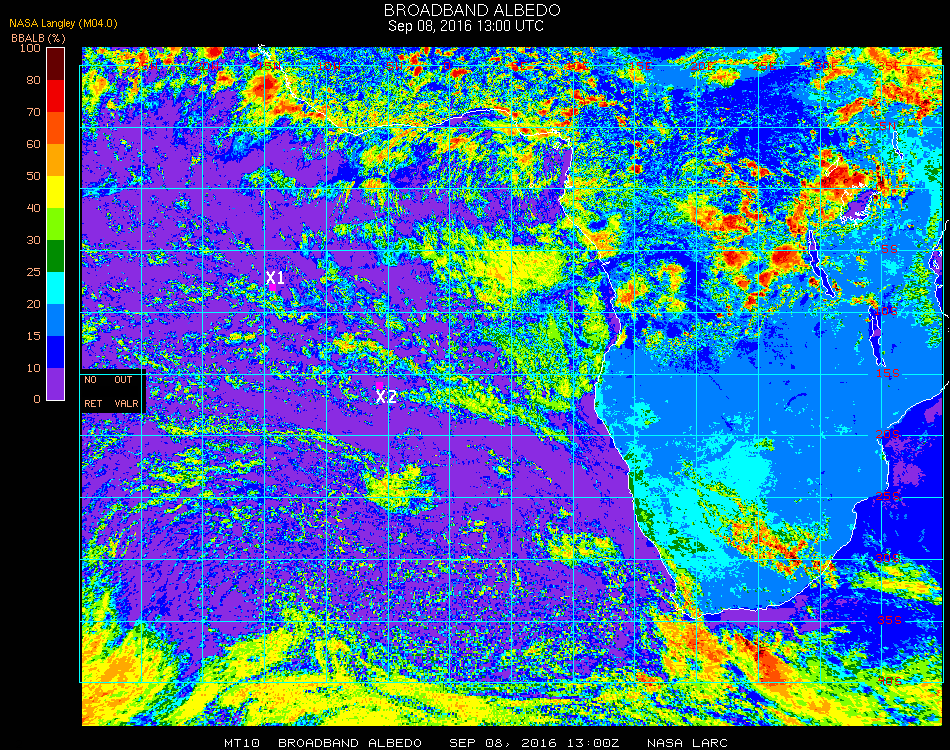Viewport: 950px width, 750px height.
Task: Select the purple 0-10% legend swatch
Action: click(x=55, y=384)
